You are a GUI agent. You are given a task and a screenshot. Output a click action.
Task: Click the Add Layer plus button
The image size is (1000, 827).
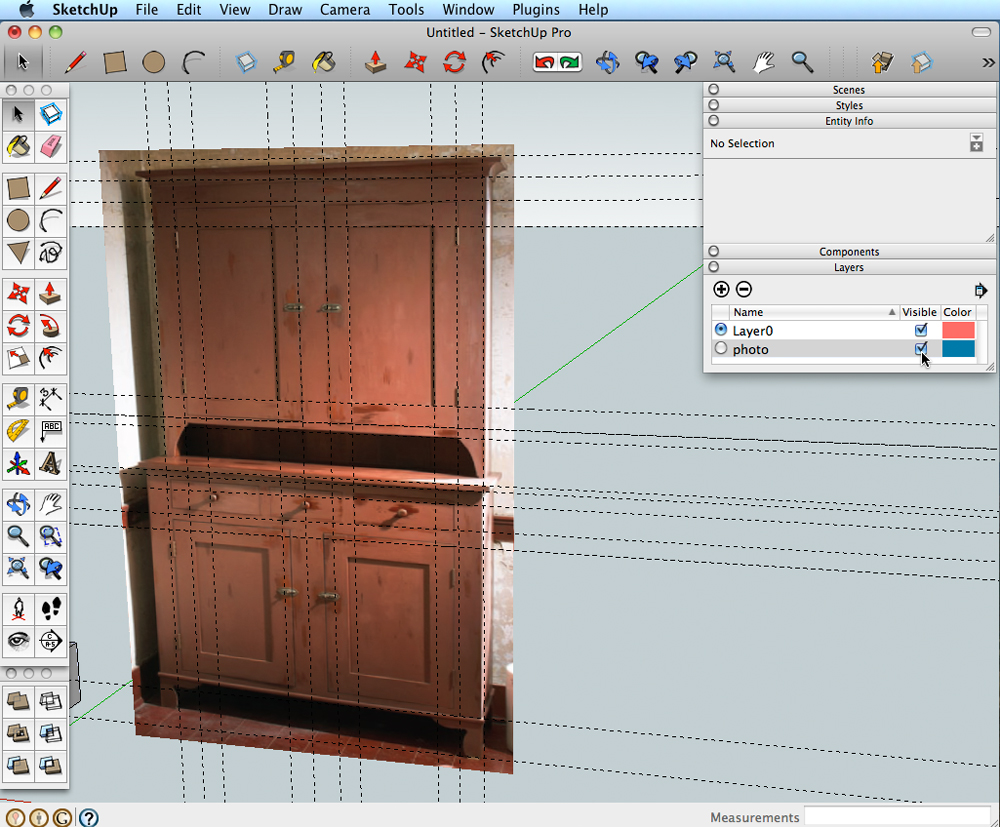coord(721,289)
